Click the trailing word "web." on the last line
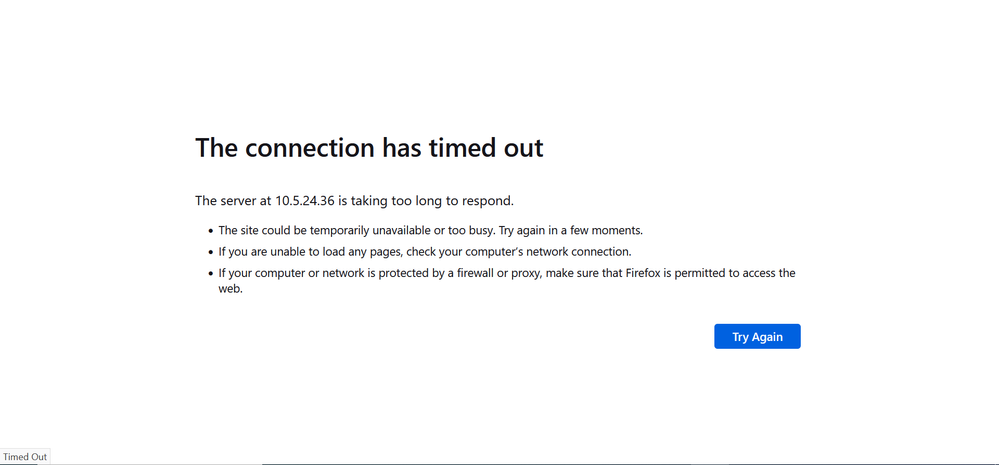 231,290
